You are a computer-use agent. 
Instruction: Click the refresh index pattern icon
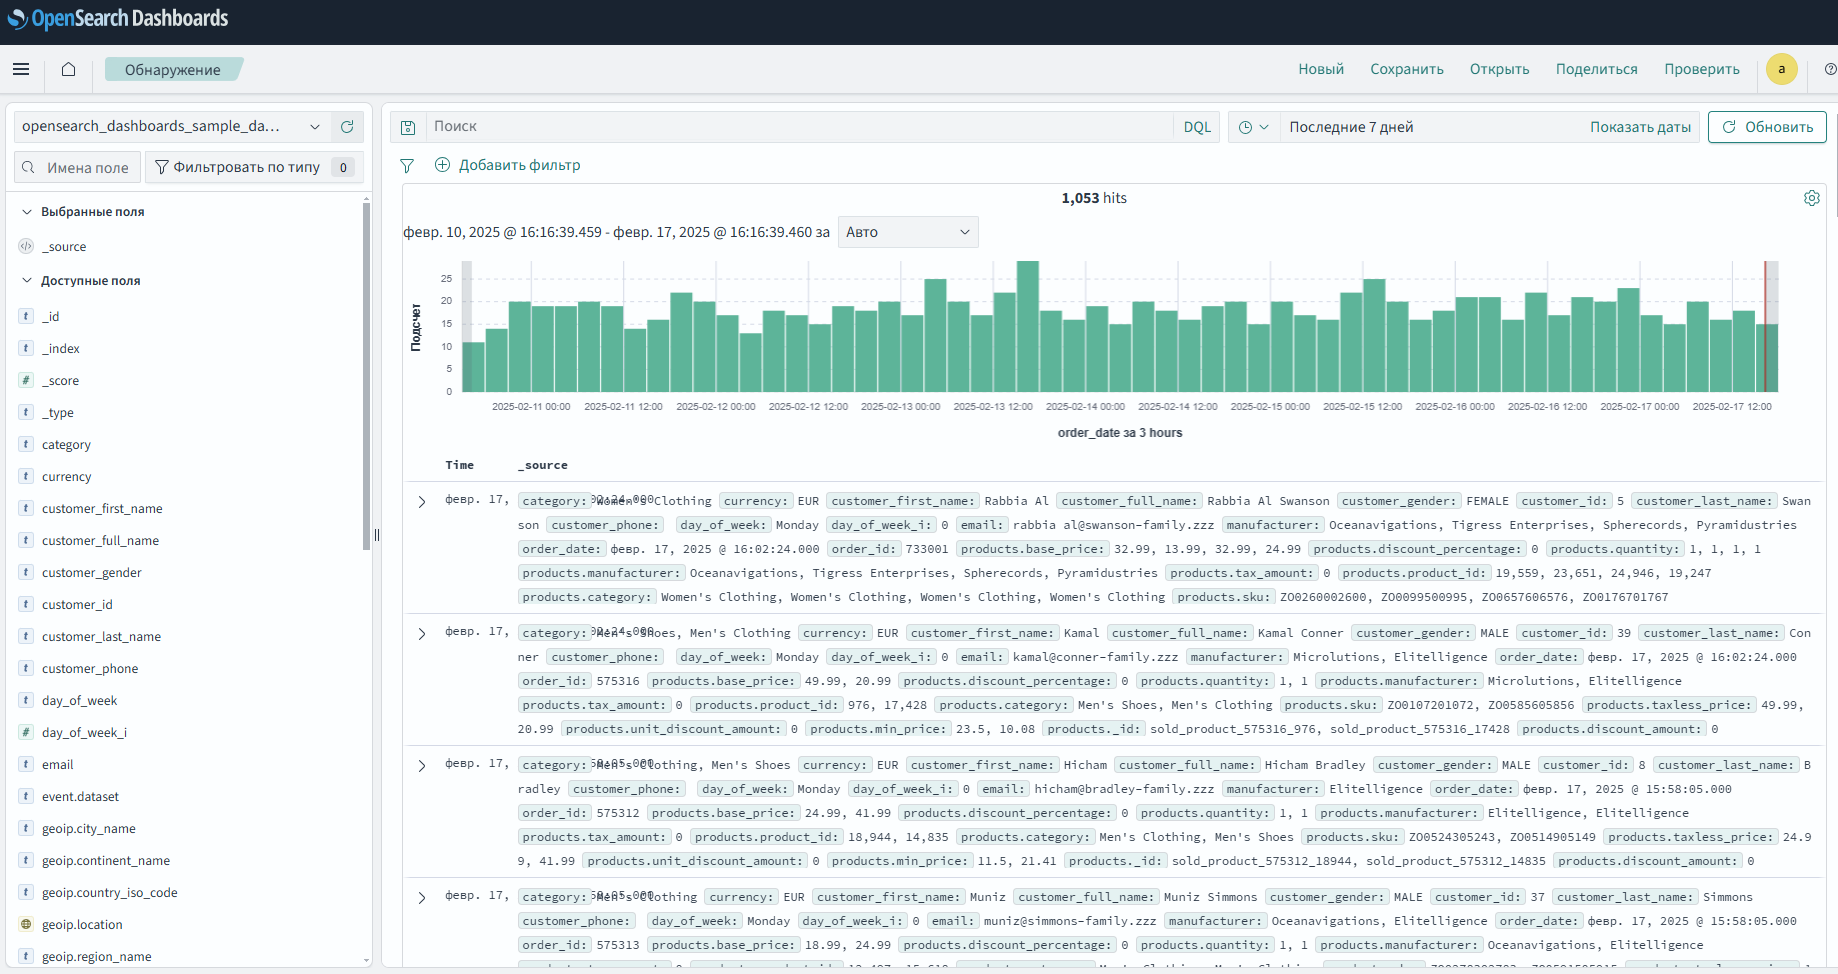(x=347, y=127)
